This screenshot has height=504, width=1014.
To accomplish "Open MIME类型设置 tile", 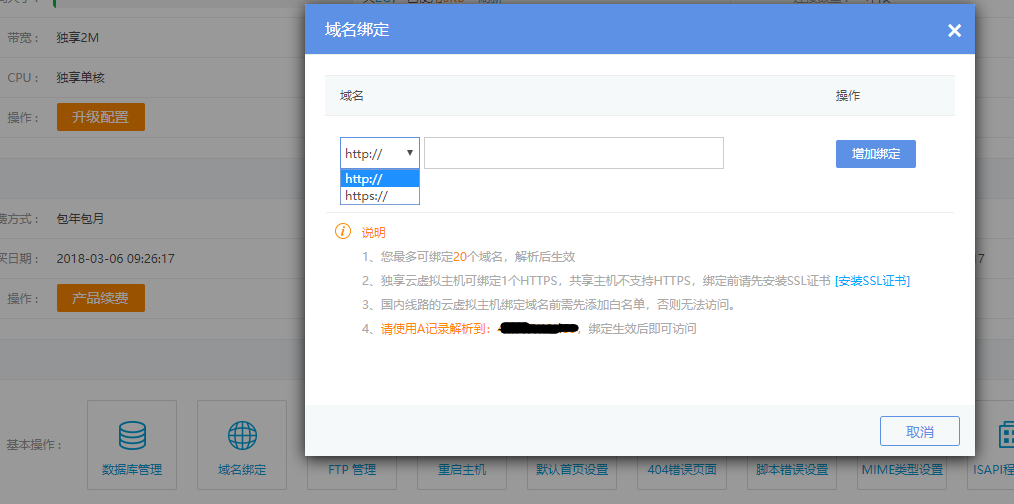I will (902, 469).
